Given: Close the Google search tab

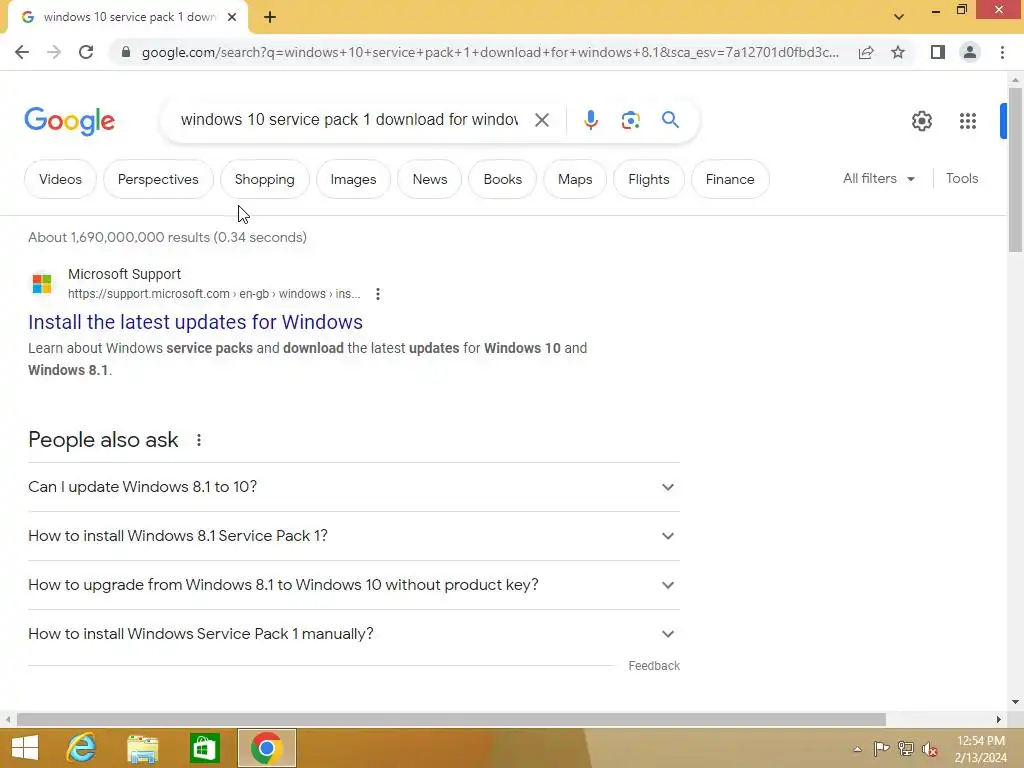Looking at the screenshot, I should 232,17.
